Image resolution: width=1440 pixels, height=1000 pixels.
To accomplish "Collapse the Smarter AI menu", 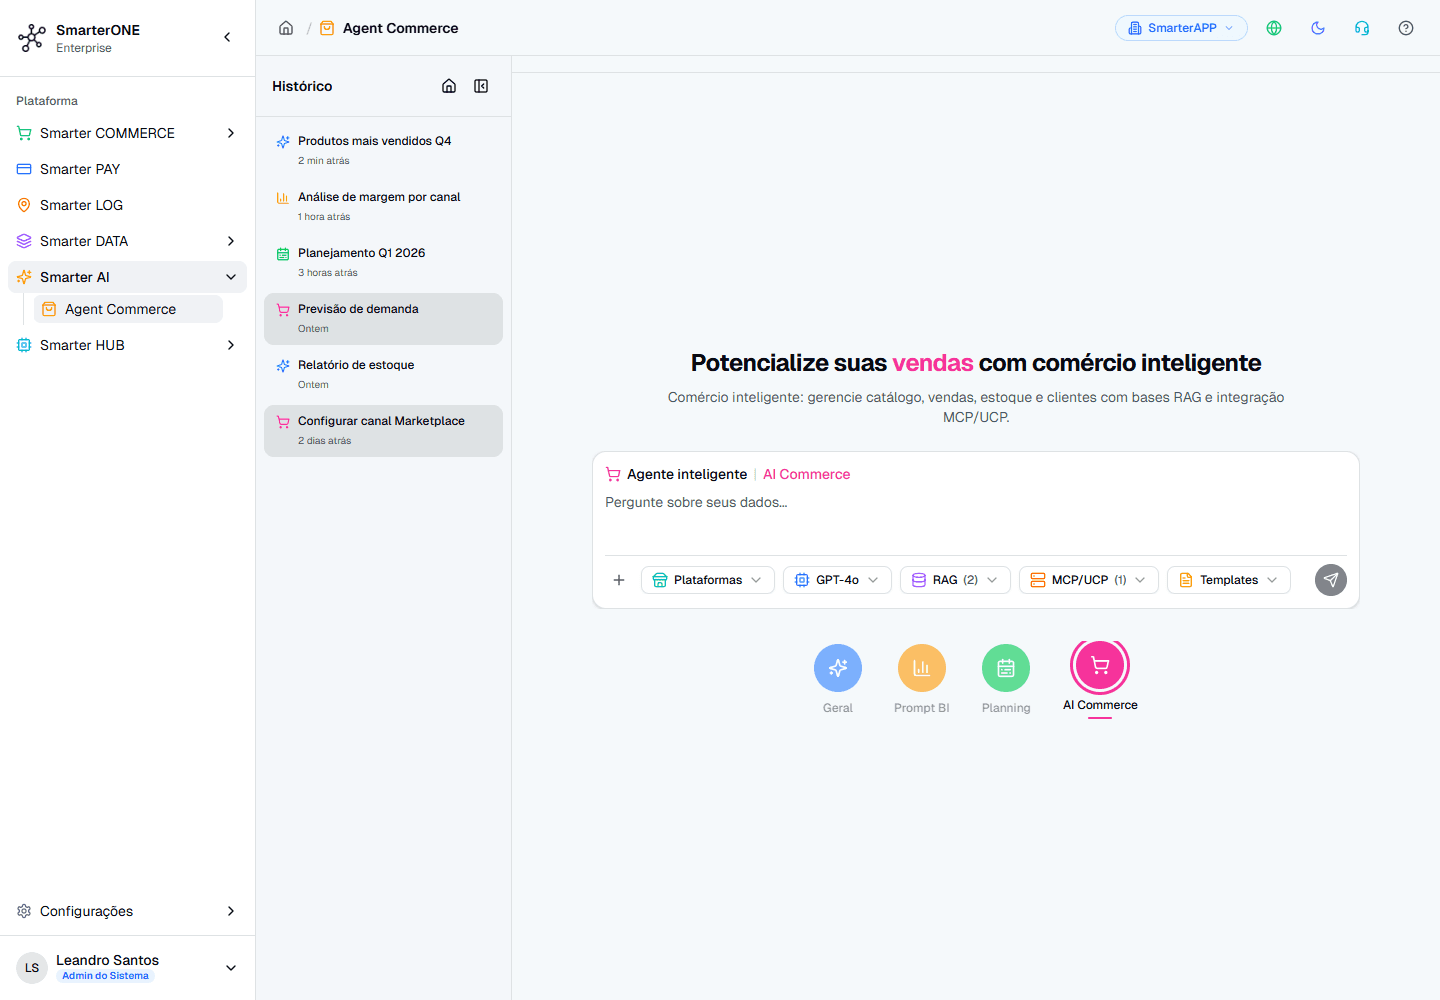I will 127,277.
